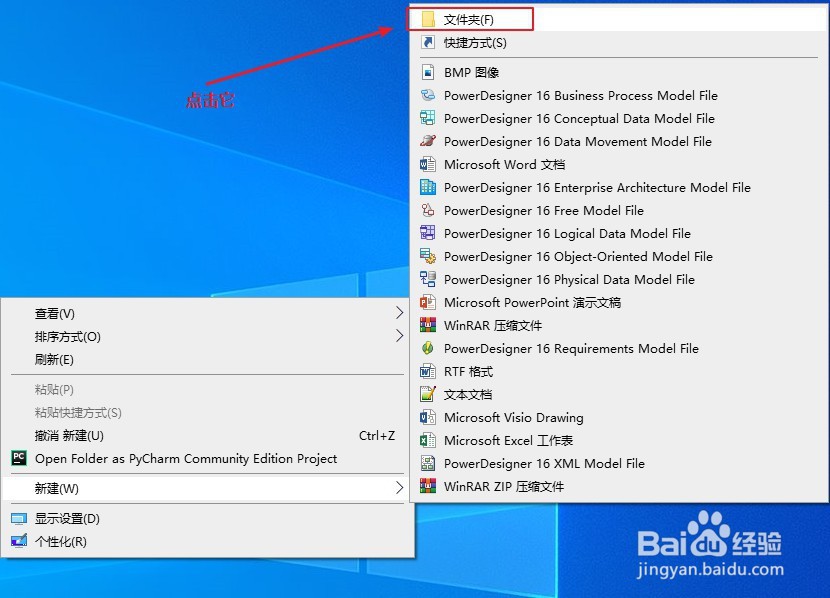
Task: Click the Business Process Model icon
Action: (428, 95)
